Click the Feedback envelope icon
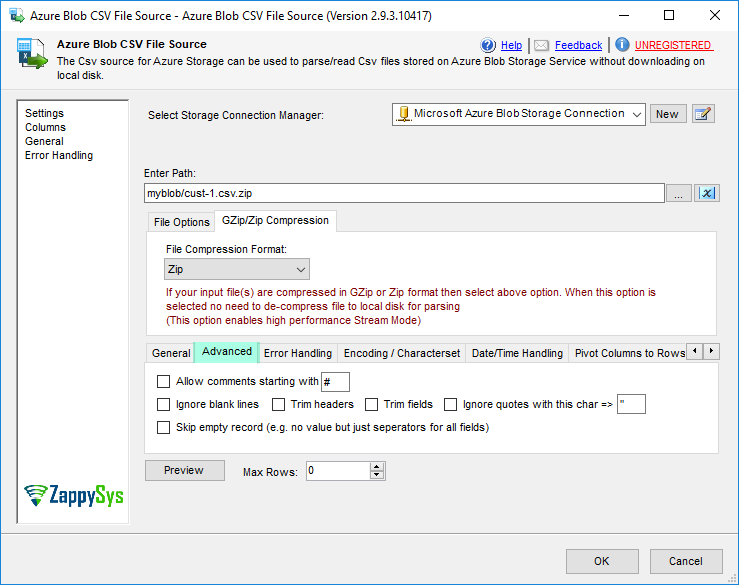 (542, 45)
